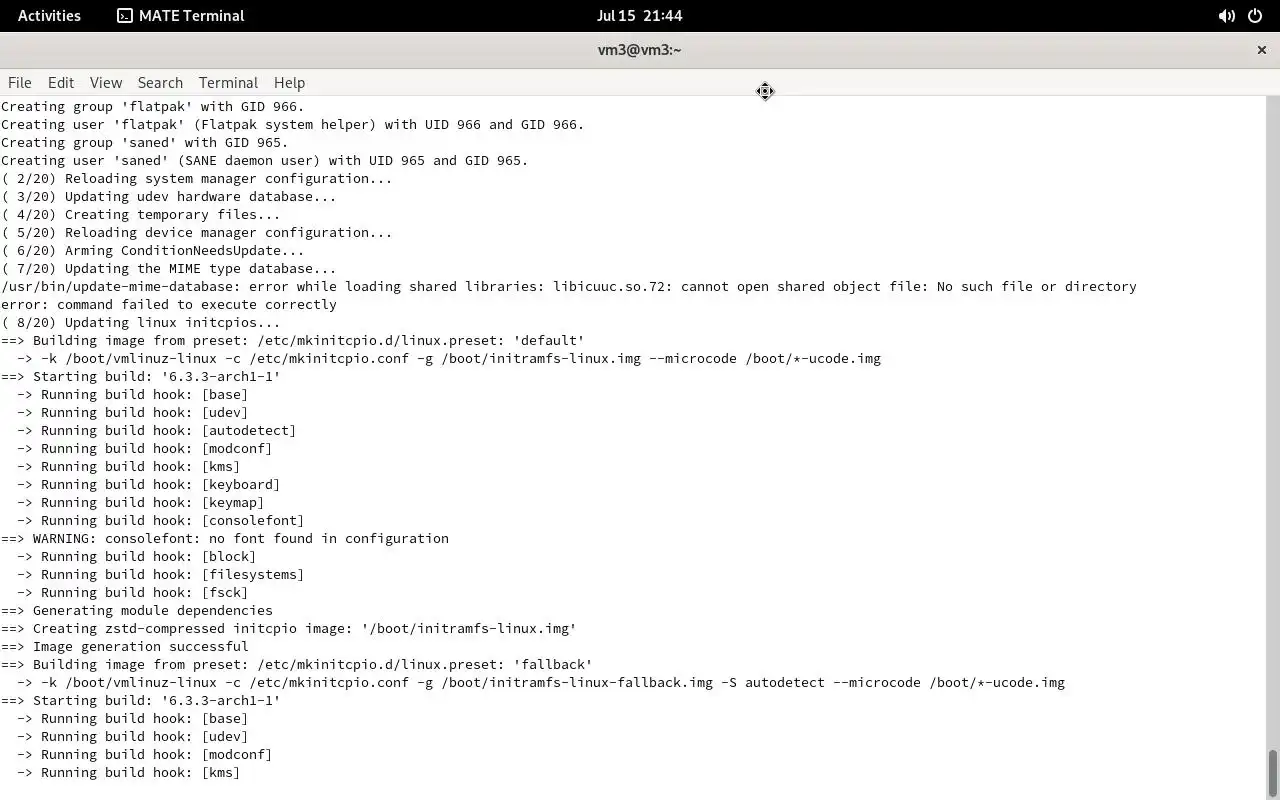Click the 'fallback' preset build line
1280x800 pixels.
coord(297,664)
